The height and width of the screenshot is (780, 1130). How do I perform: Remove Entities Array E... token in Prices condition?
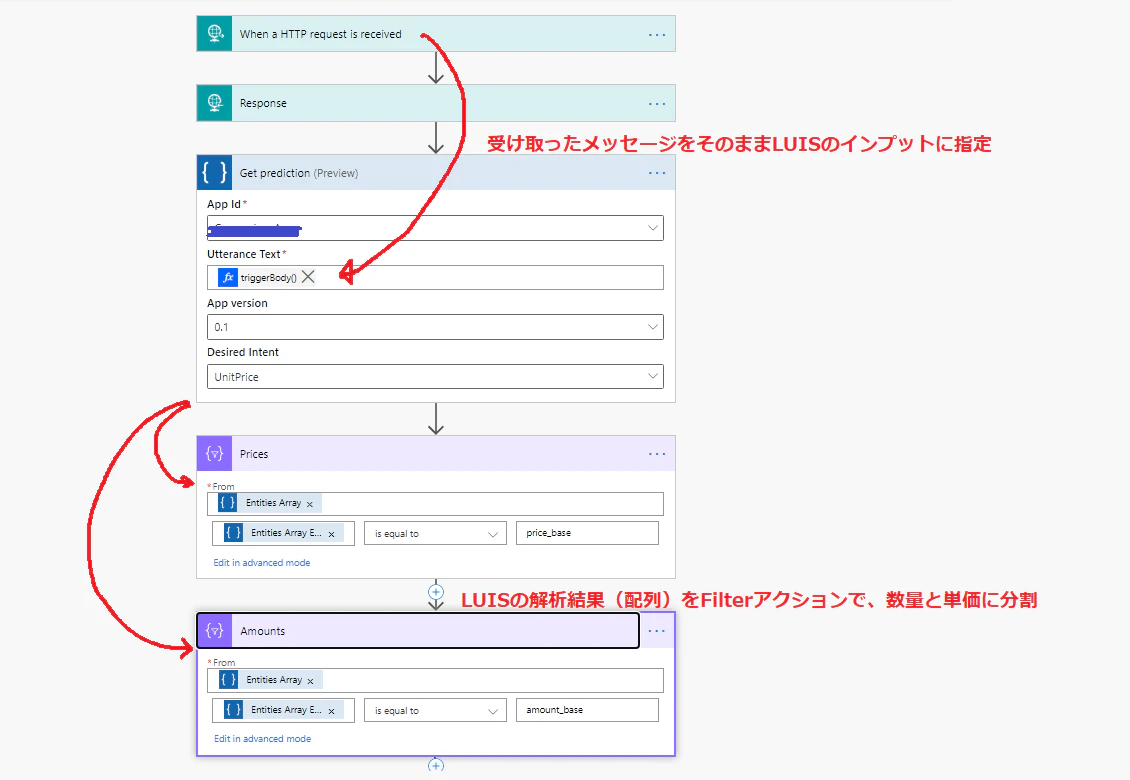tap(332, 534)
